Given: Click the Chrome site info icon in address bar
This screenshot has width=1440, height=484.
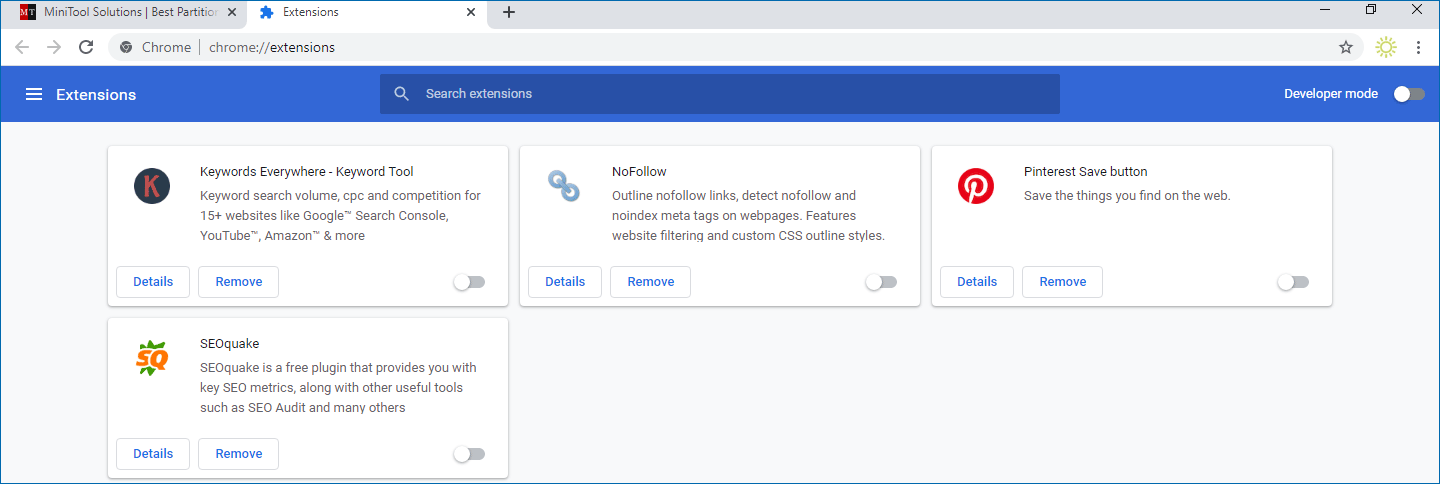Looking at the screenshot, I should (126, 47).
